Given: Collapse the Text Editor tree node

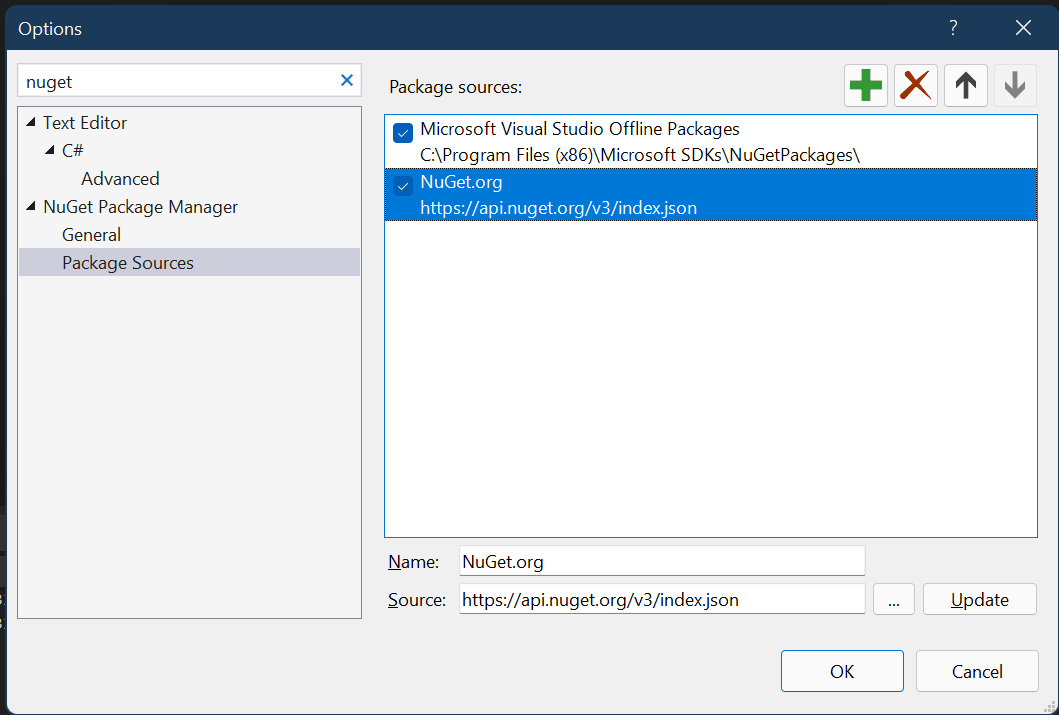Looking at the screenshot, I should point(30,122).
